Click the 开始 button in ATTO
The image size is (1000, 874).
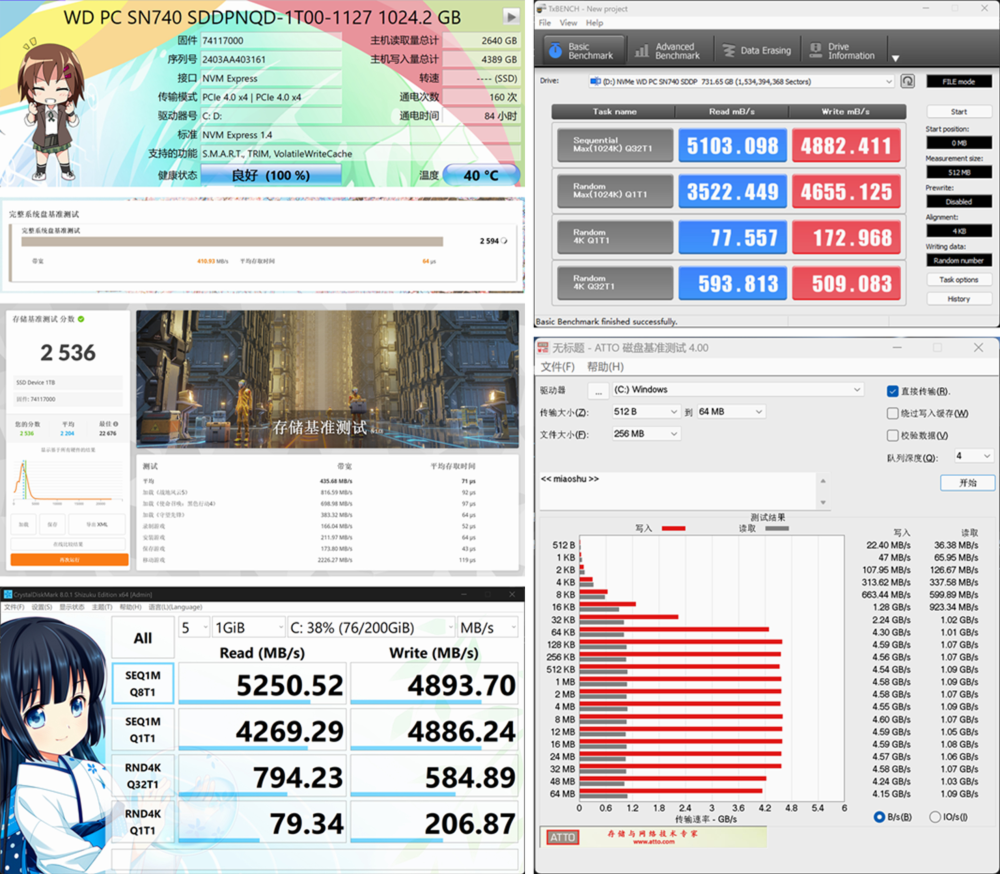click(967, 483)
